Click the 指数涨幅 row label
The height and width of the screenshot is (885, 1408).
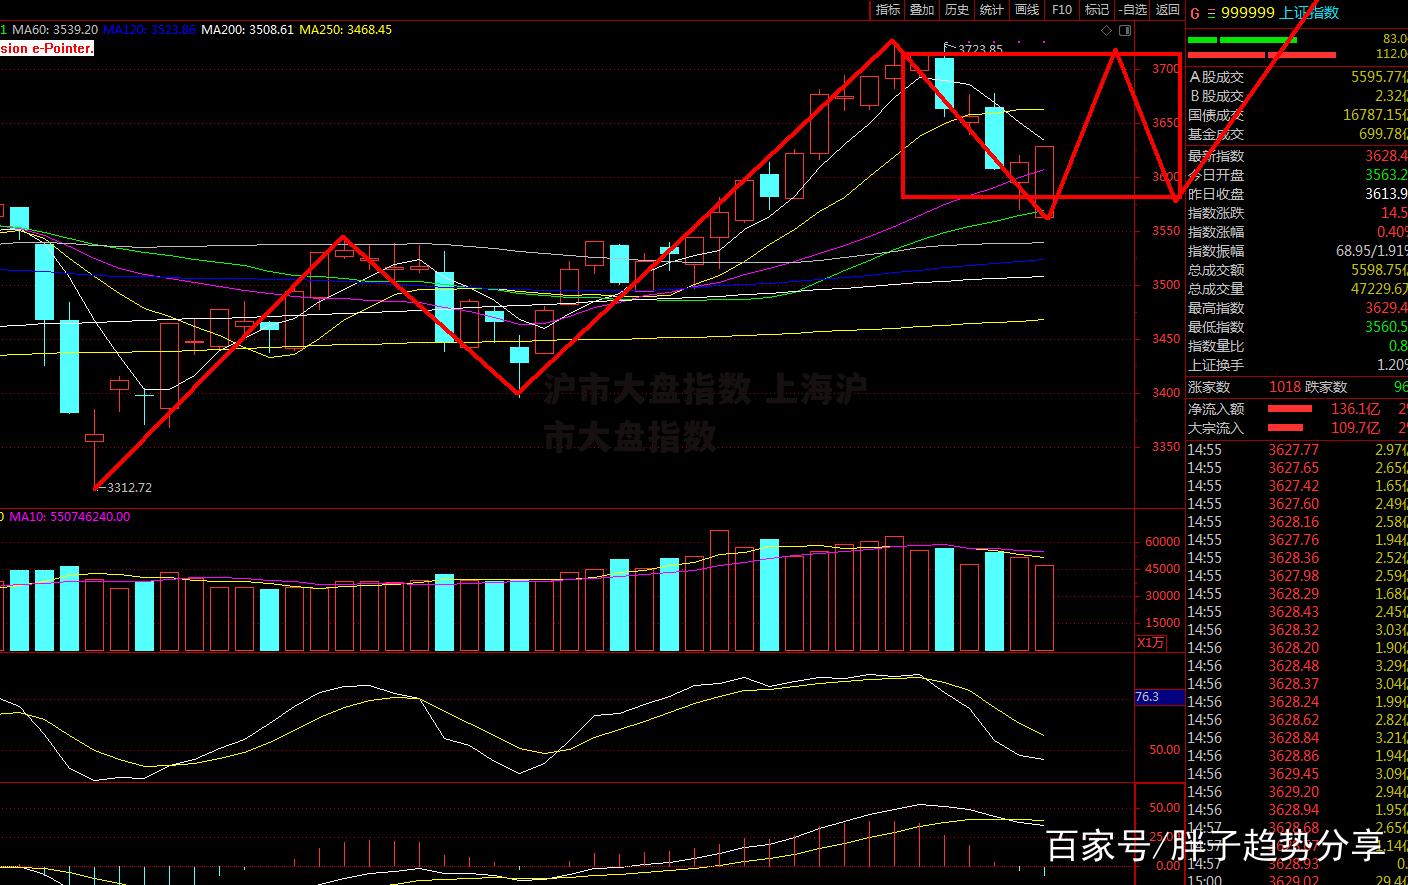(1216, 232)
